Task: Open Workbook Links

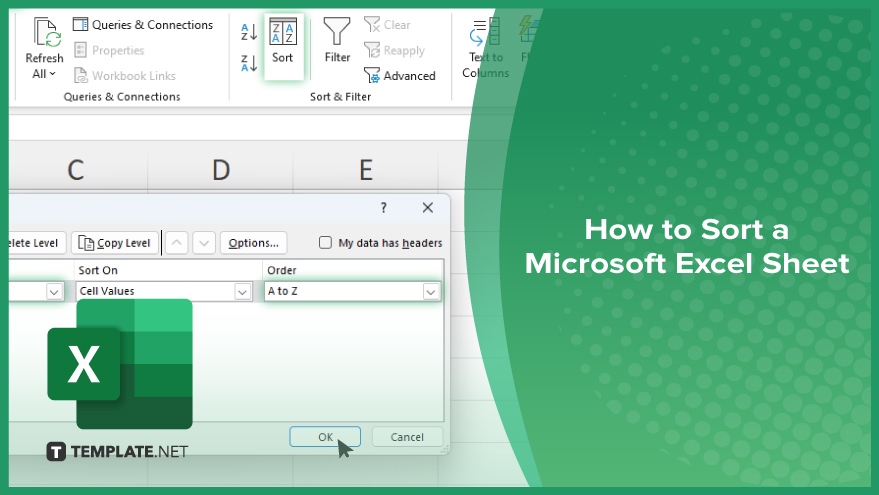Action: click(125, 76)
